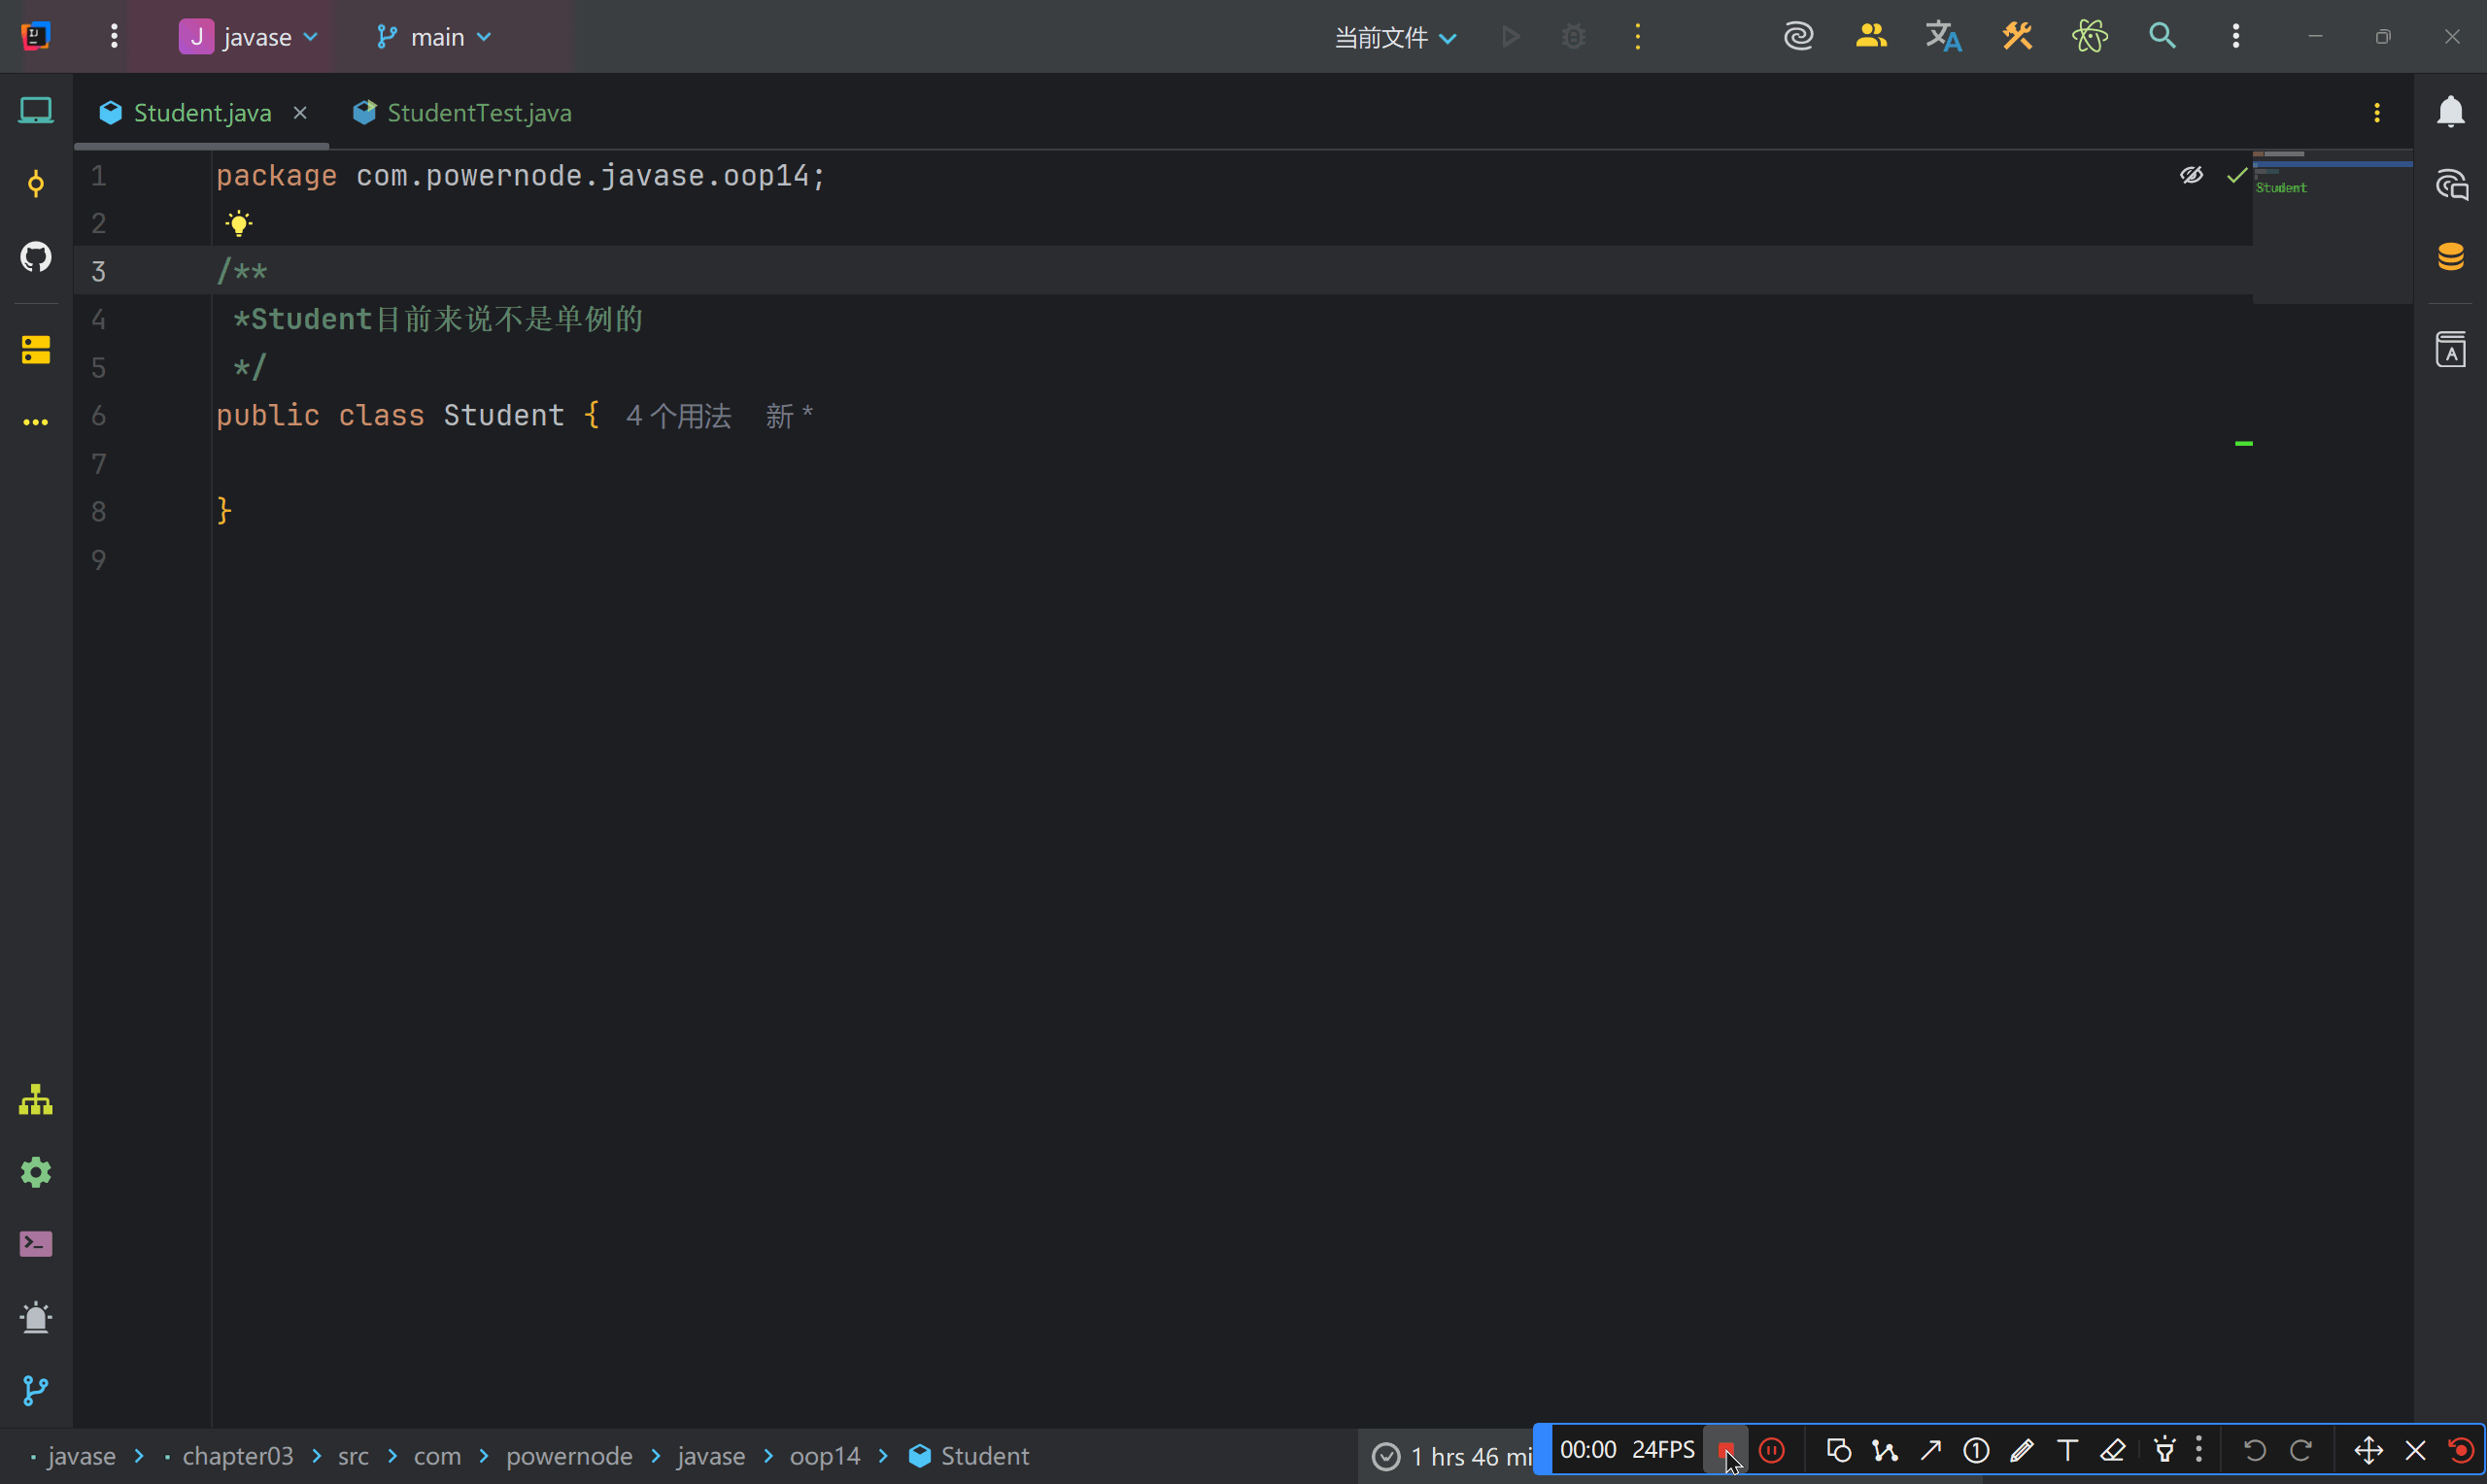Toggle the reader mode eye icon

click(2191, 176)
